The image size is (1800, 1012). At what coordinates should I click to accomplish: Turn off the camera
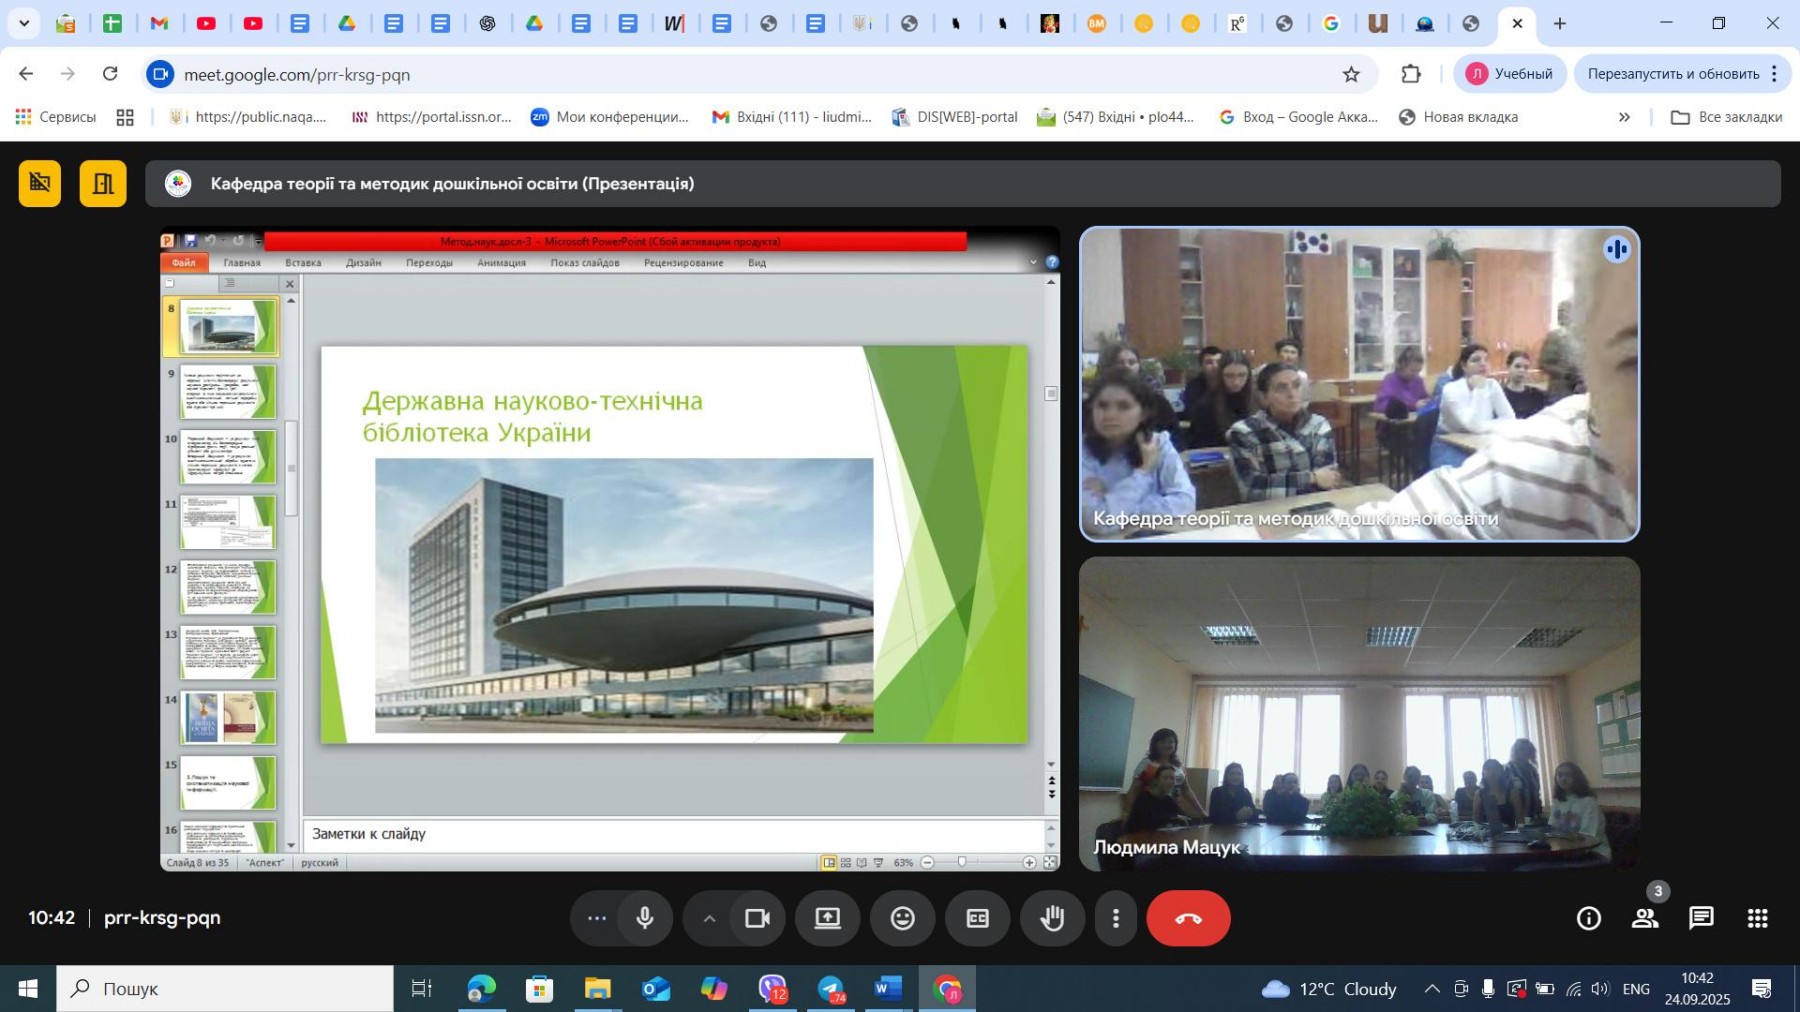(x=757, y=918)
